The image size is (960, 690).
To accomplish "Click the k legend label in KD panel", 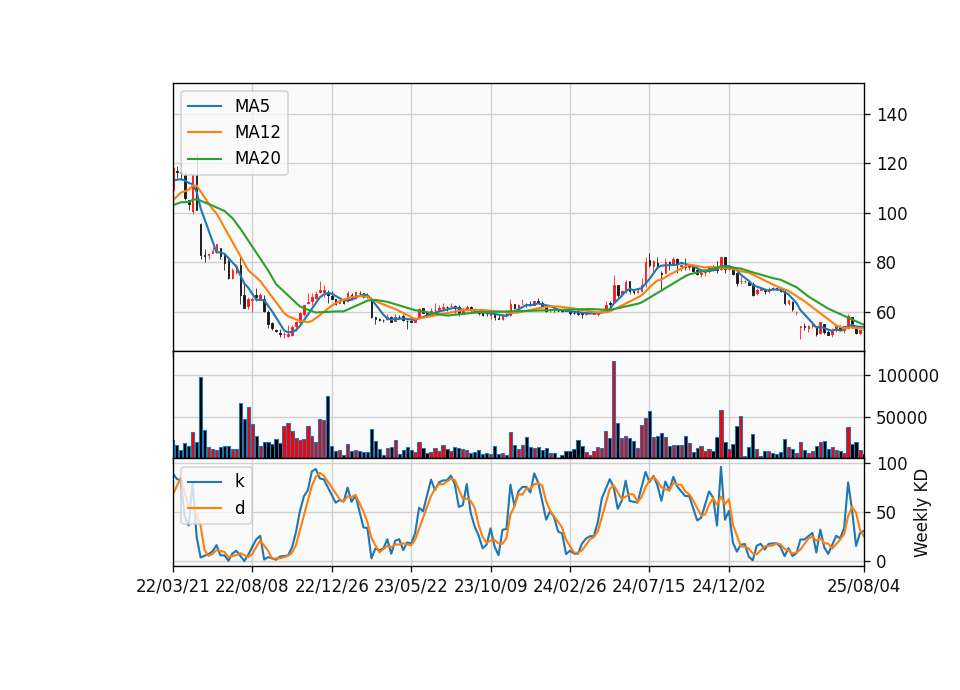I will [239, 481].
